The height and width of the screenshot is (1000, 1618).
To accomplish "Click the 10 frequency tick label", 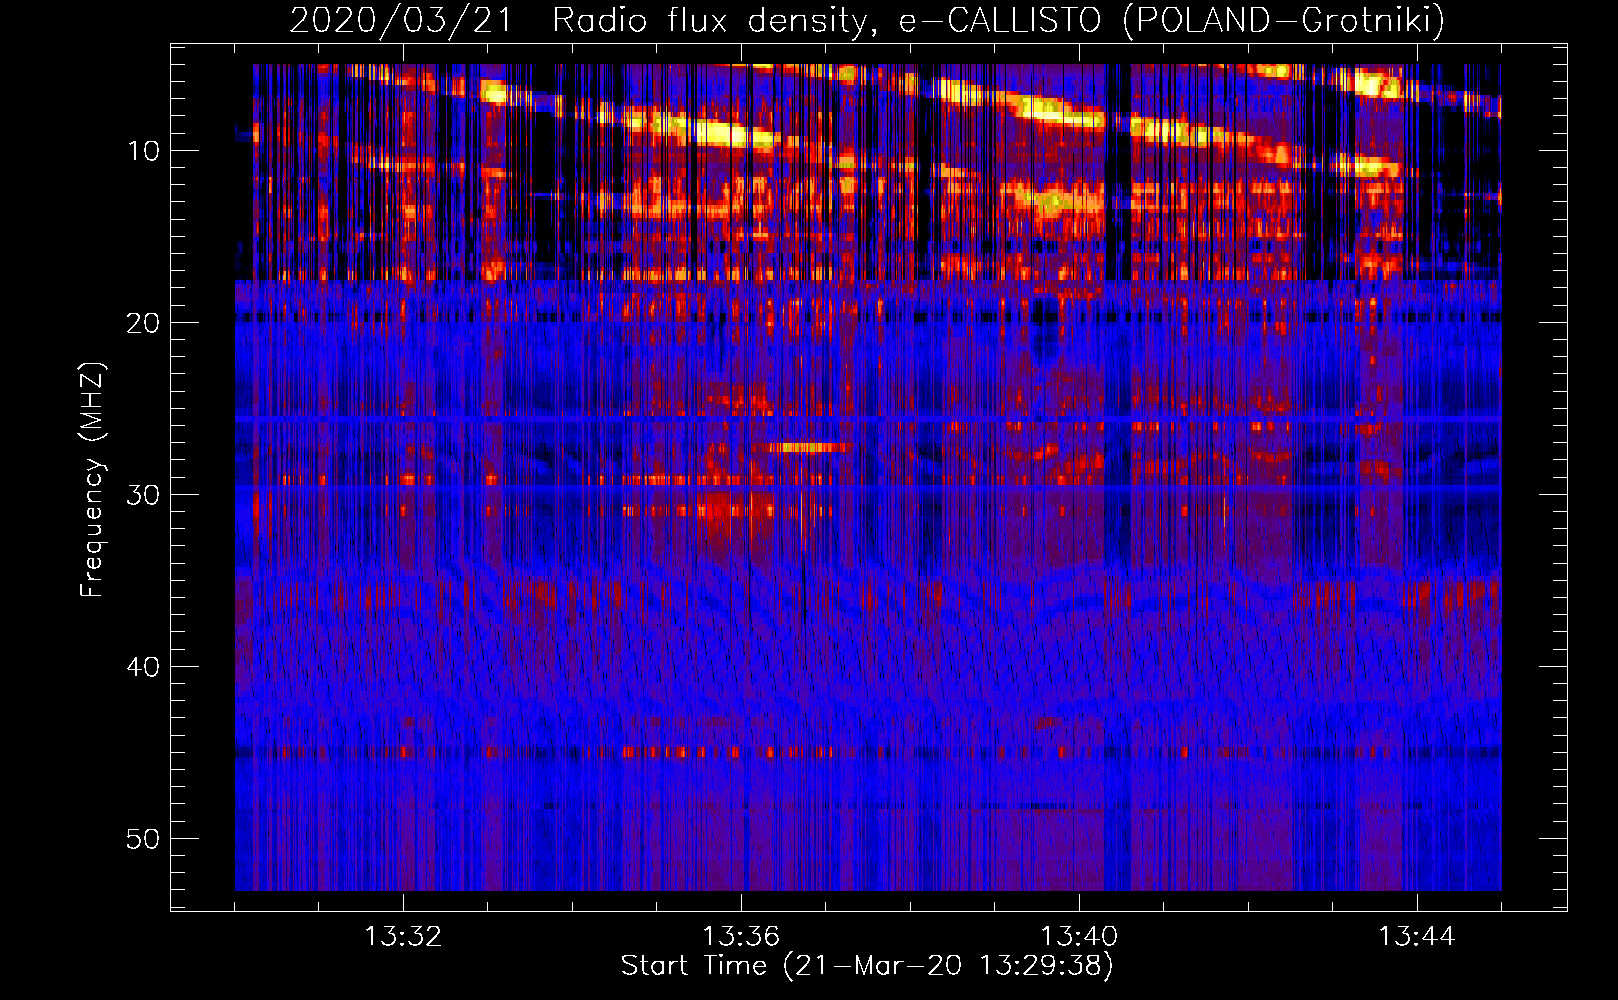I will pos(144,151).
